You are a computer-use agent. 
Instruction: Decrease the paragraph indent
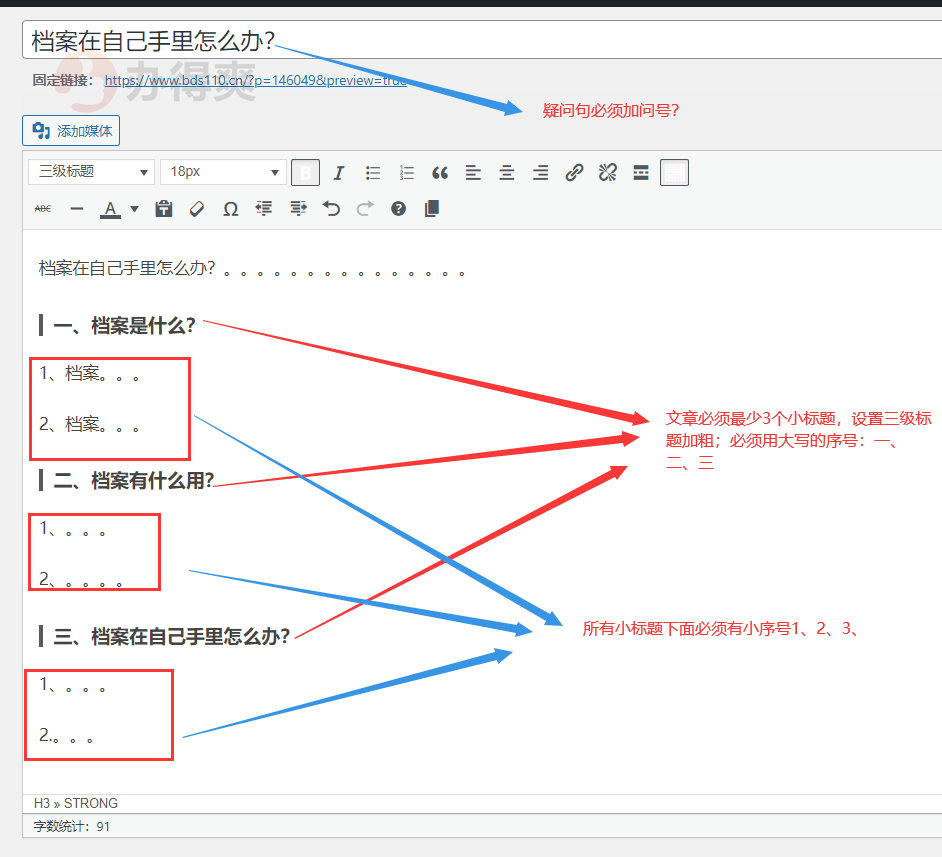coord(264,209)
